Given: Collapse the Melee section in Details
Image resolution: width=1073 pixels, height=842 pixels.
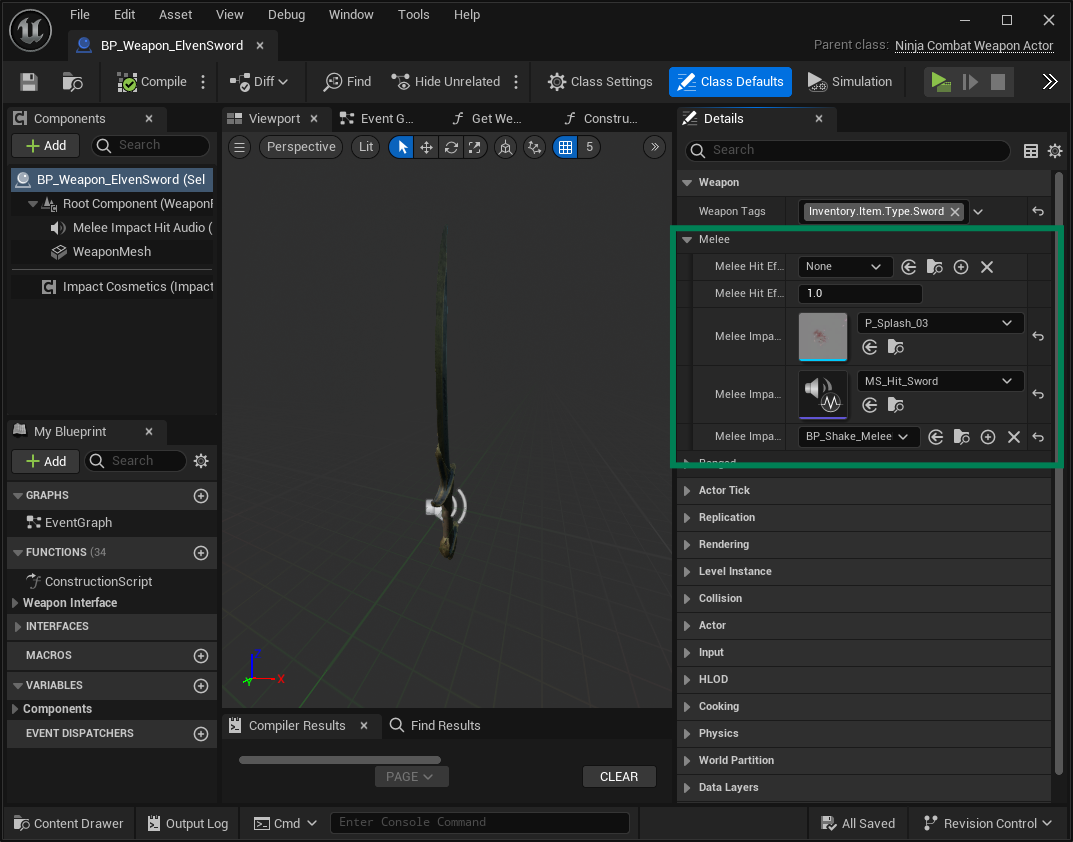Looking at the screenshot, I should coord(687,239).
